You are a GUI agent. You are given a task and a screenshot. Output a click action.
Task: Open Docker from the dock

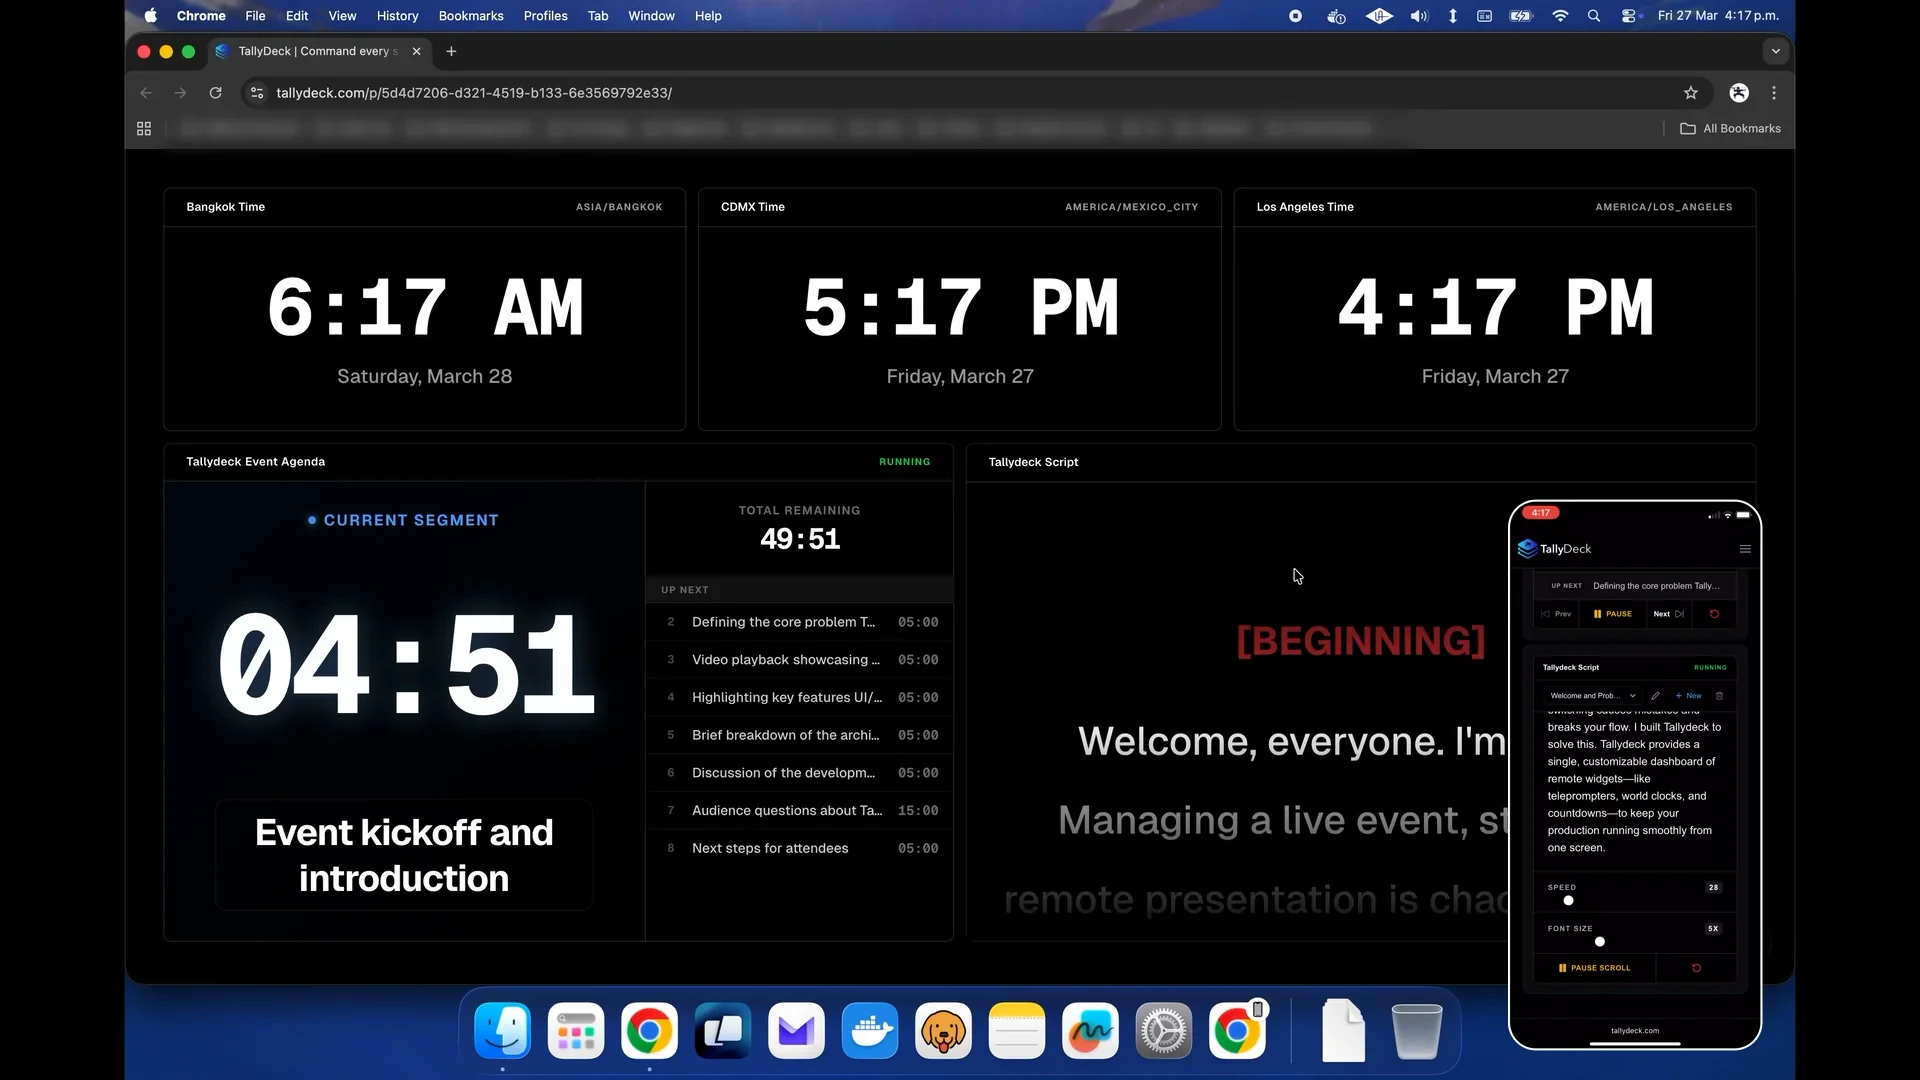click(x=869, y=1031)
